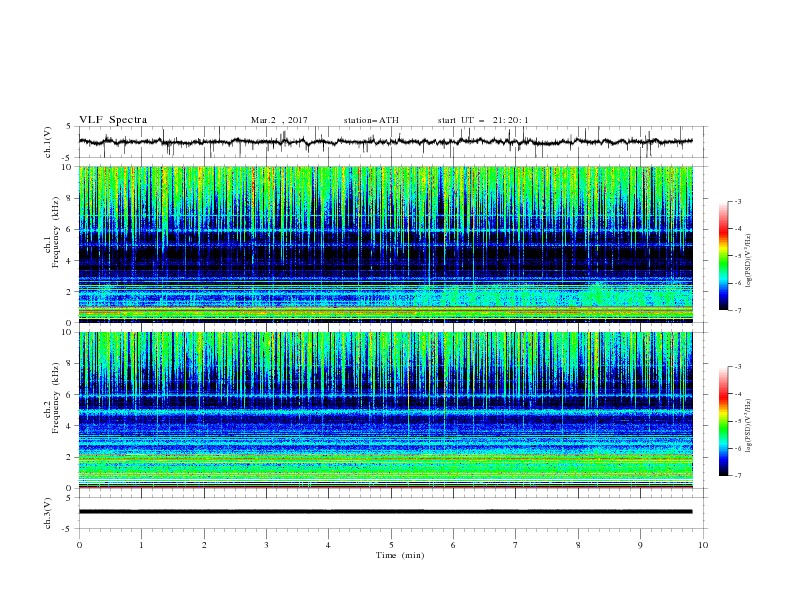Click the "station=ATH" header label

pyautogui.click(x=371, y=120)
